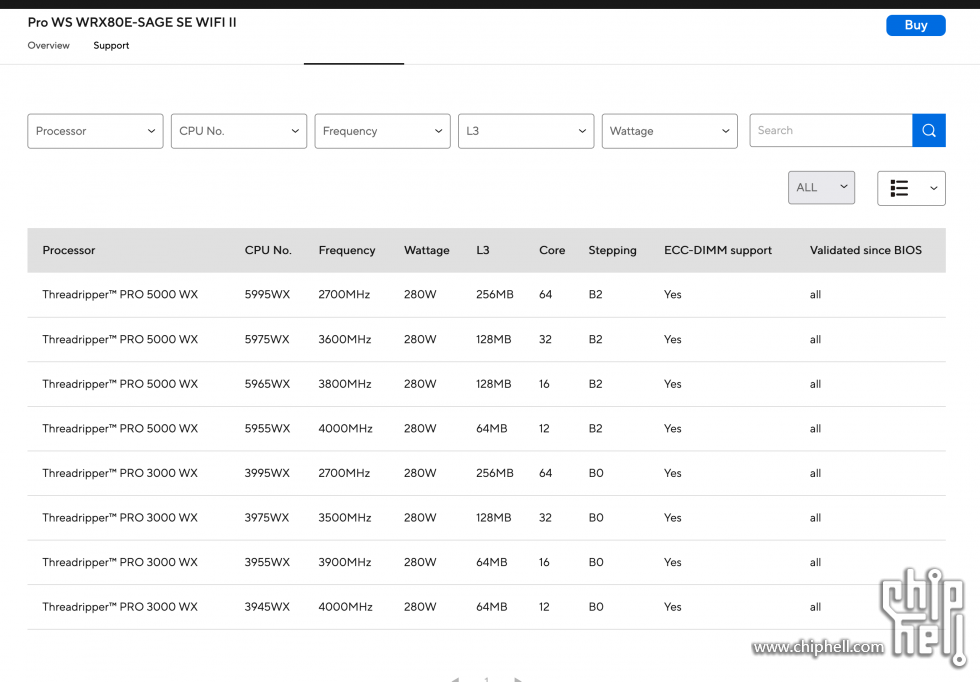
Task: Click Yes ECC value in 3955WX row
Action: [x=672, y=563]
